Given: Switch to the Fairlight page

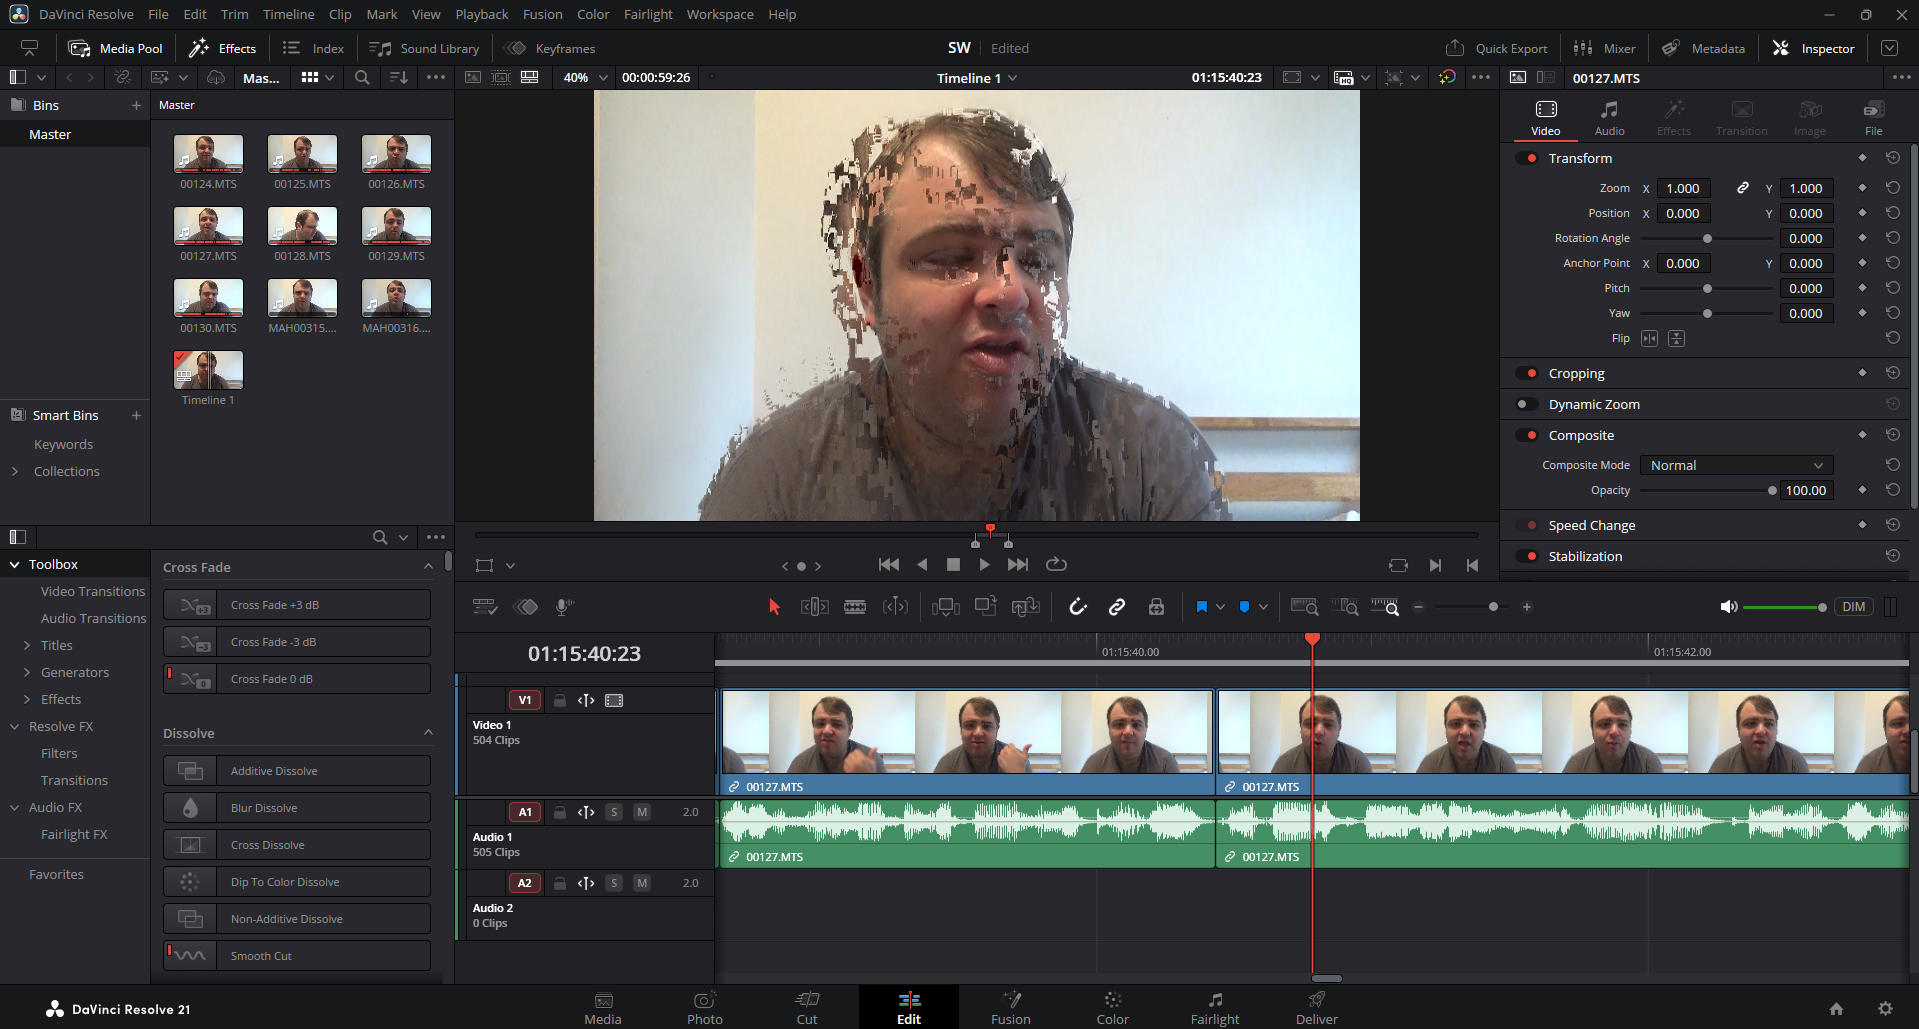Looking at the screenshot, I should 1214,1008.
